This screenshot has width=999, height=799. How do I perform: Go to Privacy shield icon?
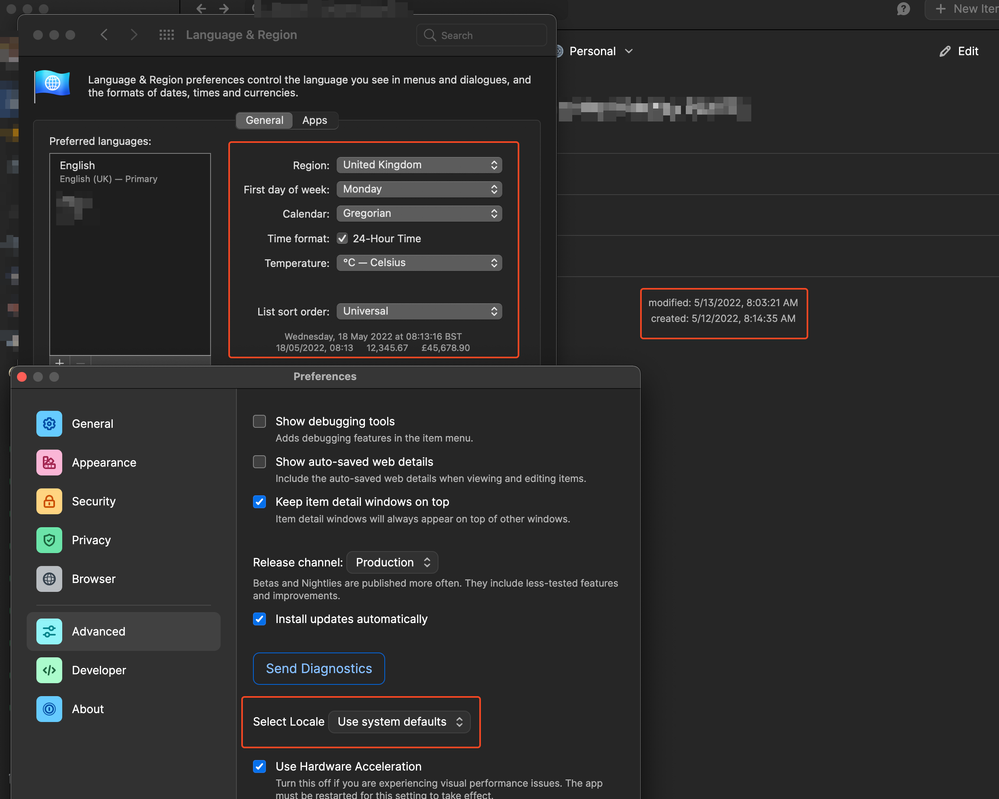(x=49, y=540)
